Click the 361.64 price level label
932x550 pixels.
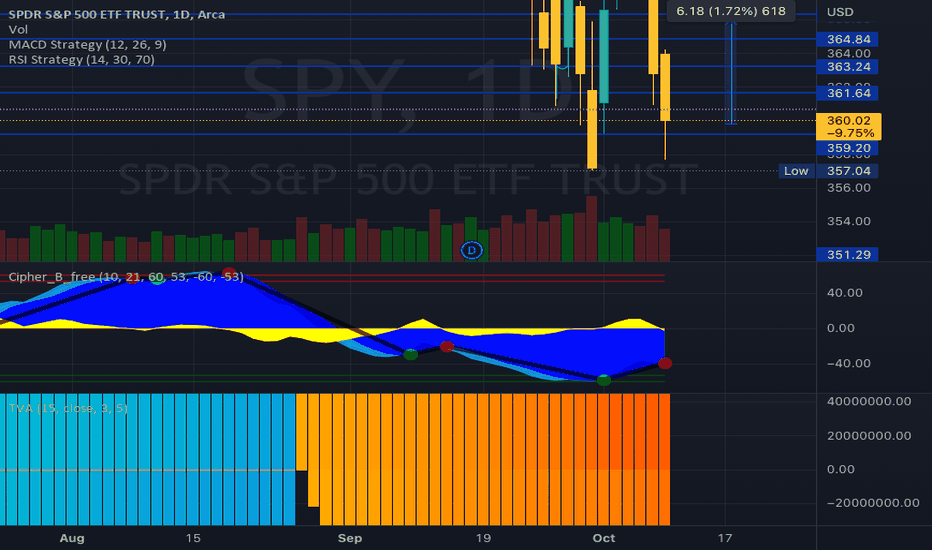848,93
